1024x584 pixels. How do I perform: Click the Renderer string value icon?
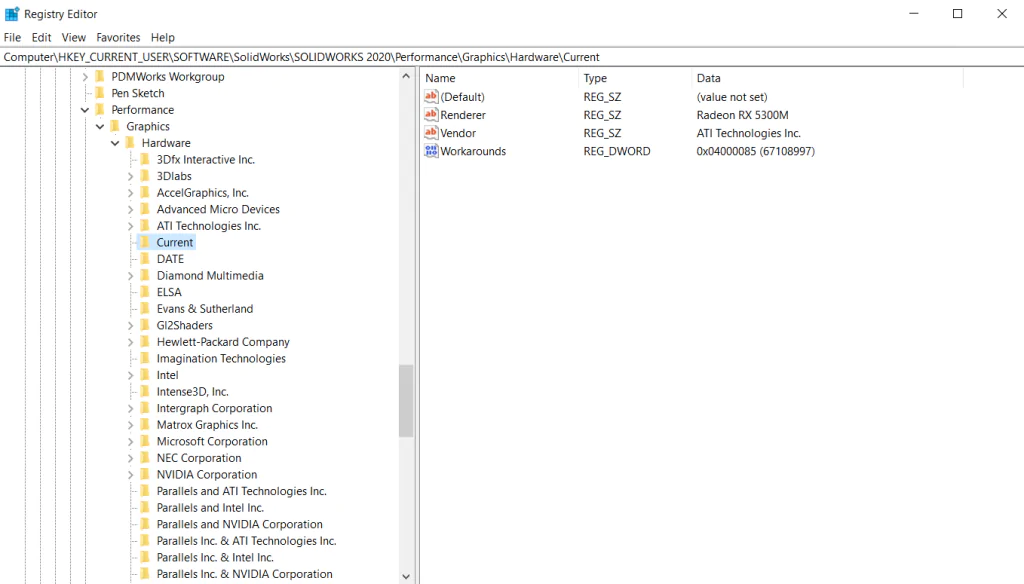(431, 114)
